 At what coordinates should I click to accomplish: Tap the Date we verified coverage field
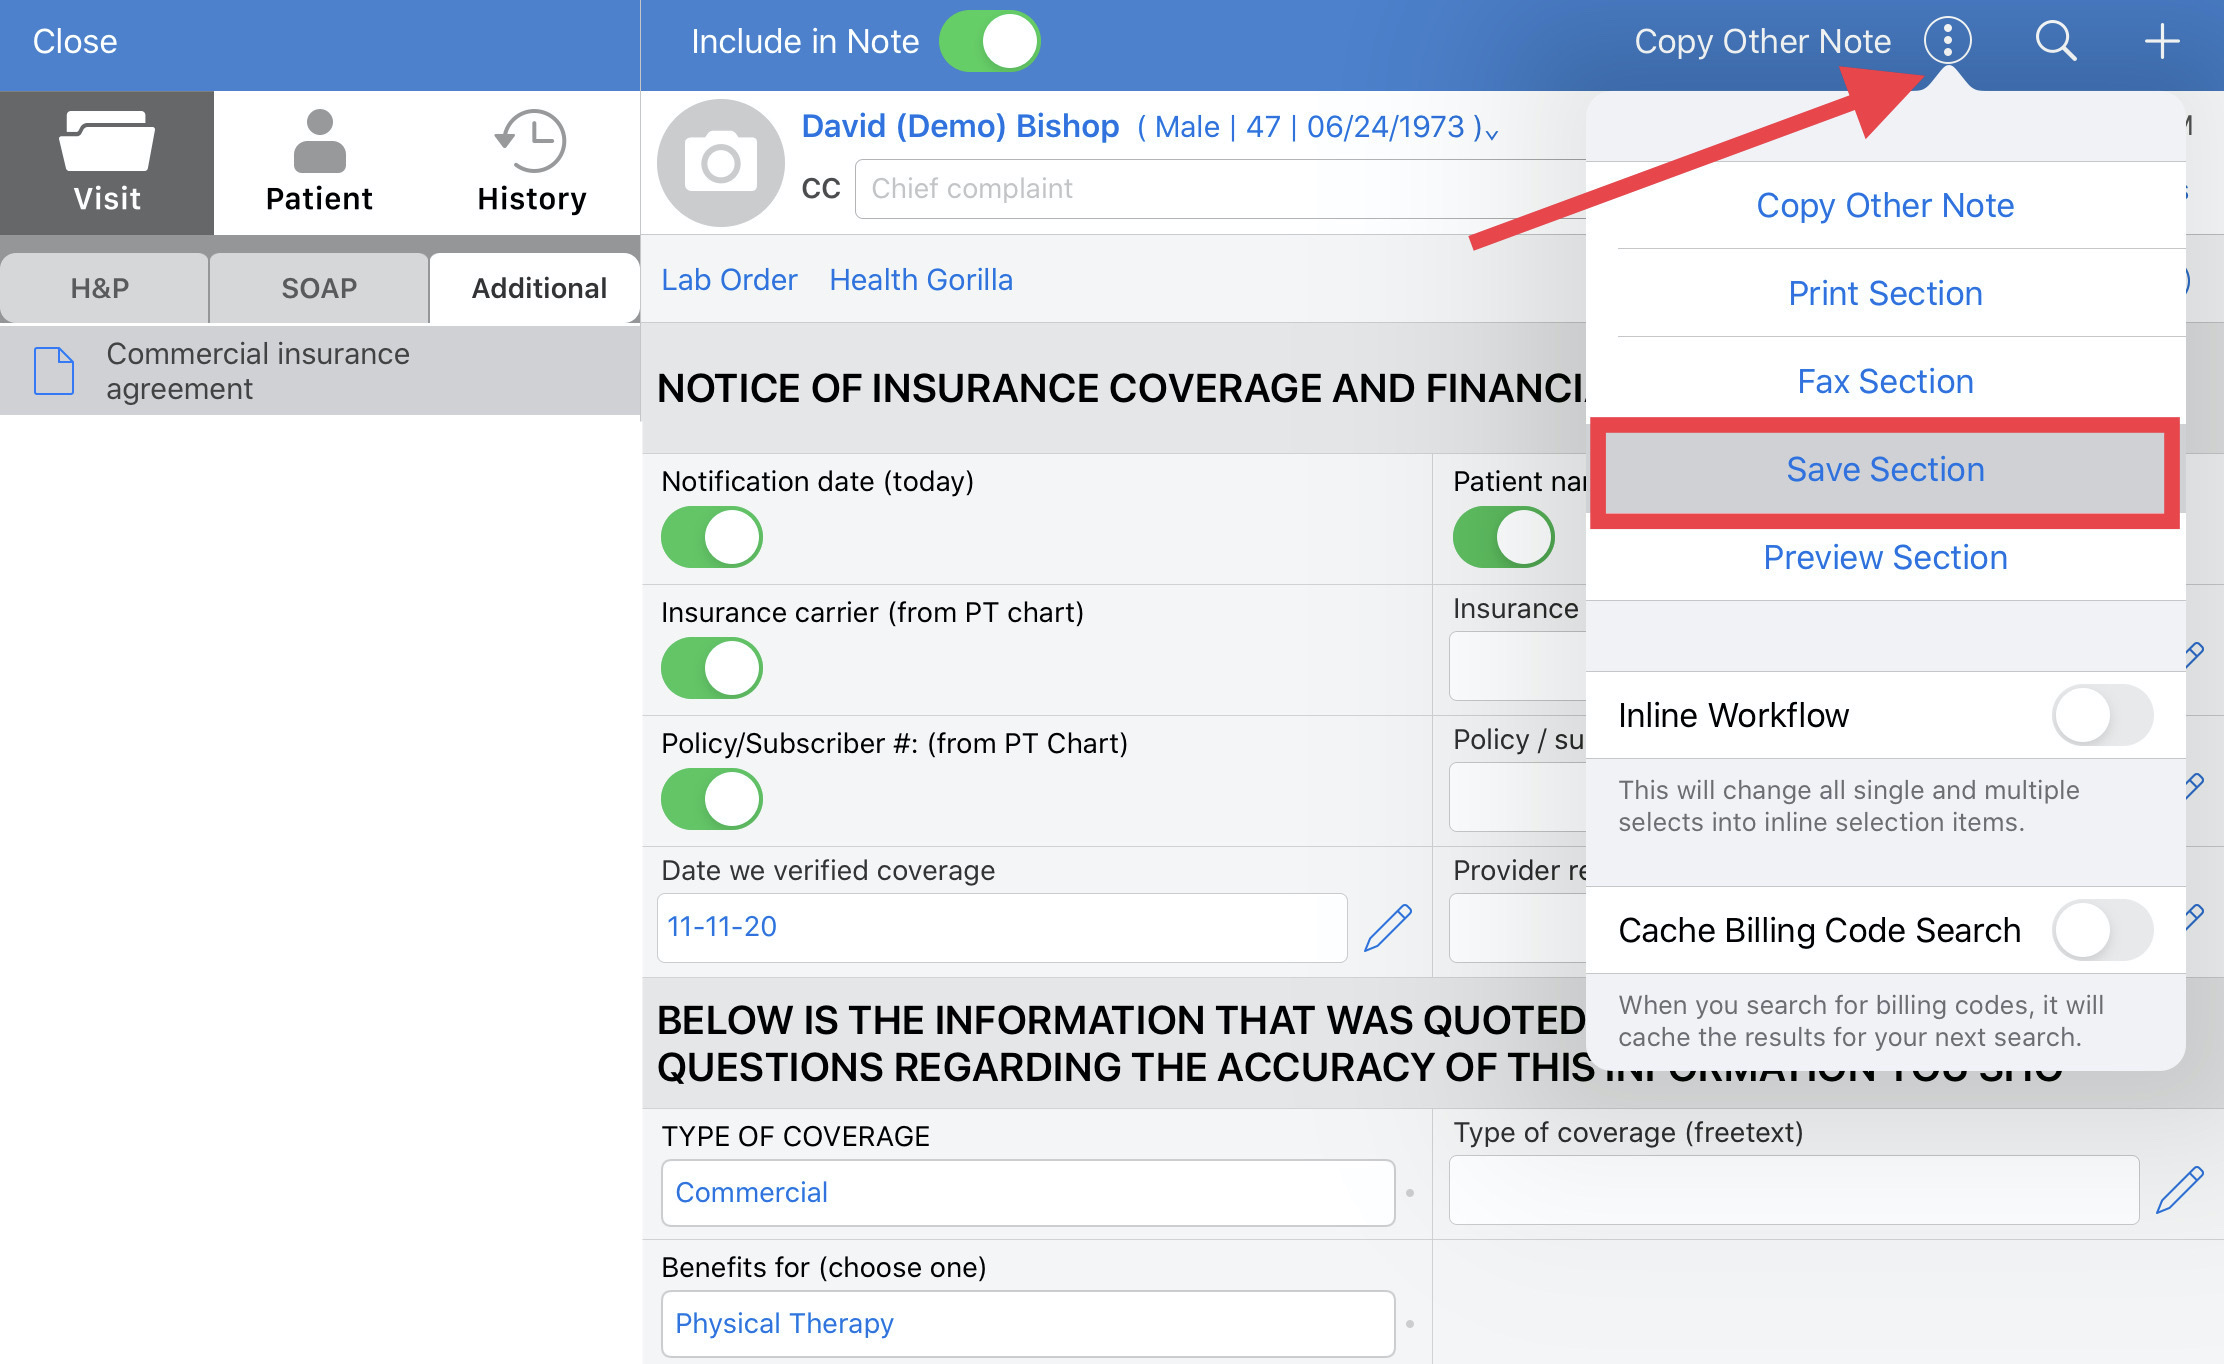[1002, 927]
